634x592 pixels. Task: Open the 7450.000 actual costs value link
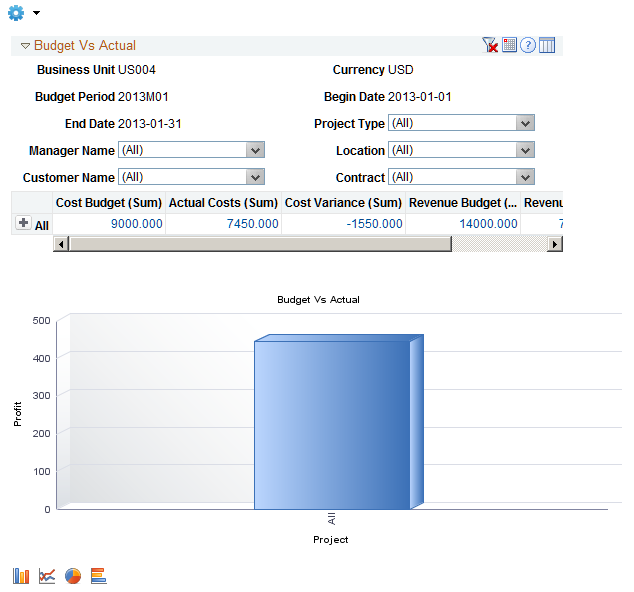coord(252,224)
